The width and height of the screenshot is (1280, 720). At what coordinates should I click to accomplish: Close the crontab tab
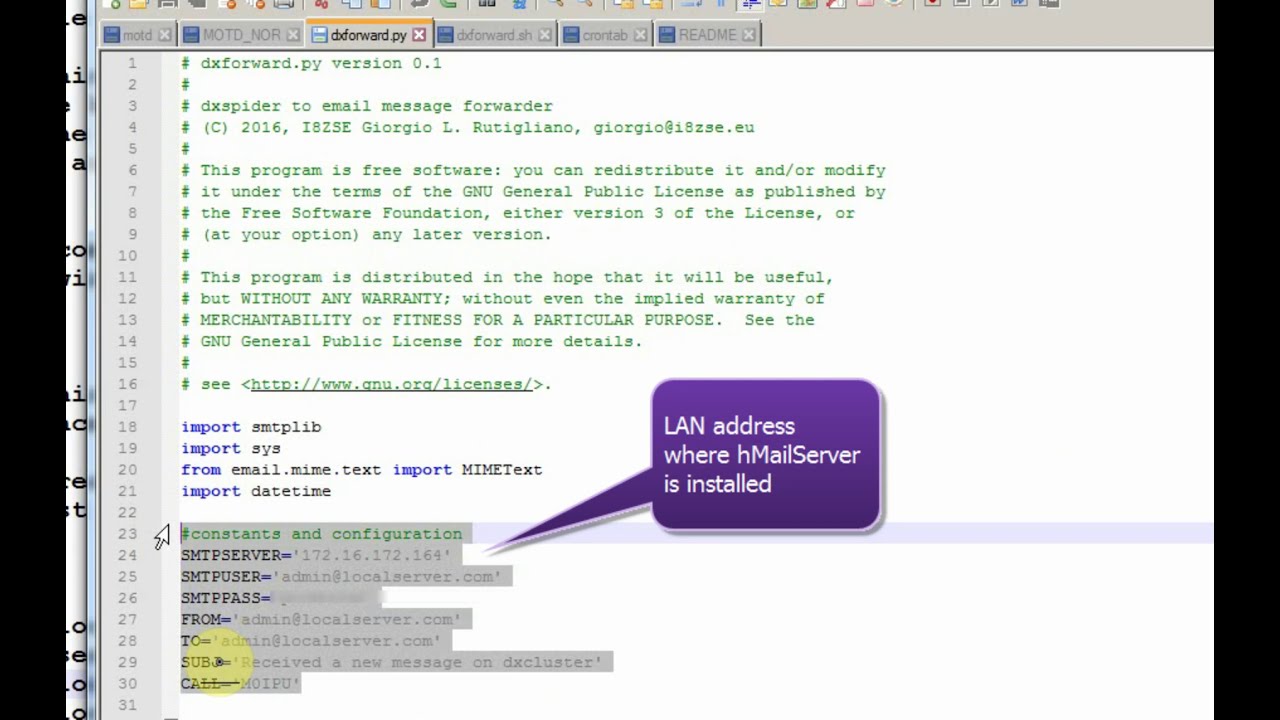[640, 35]
